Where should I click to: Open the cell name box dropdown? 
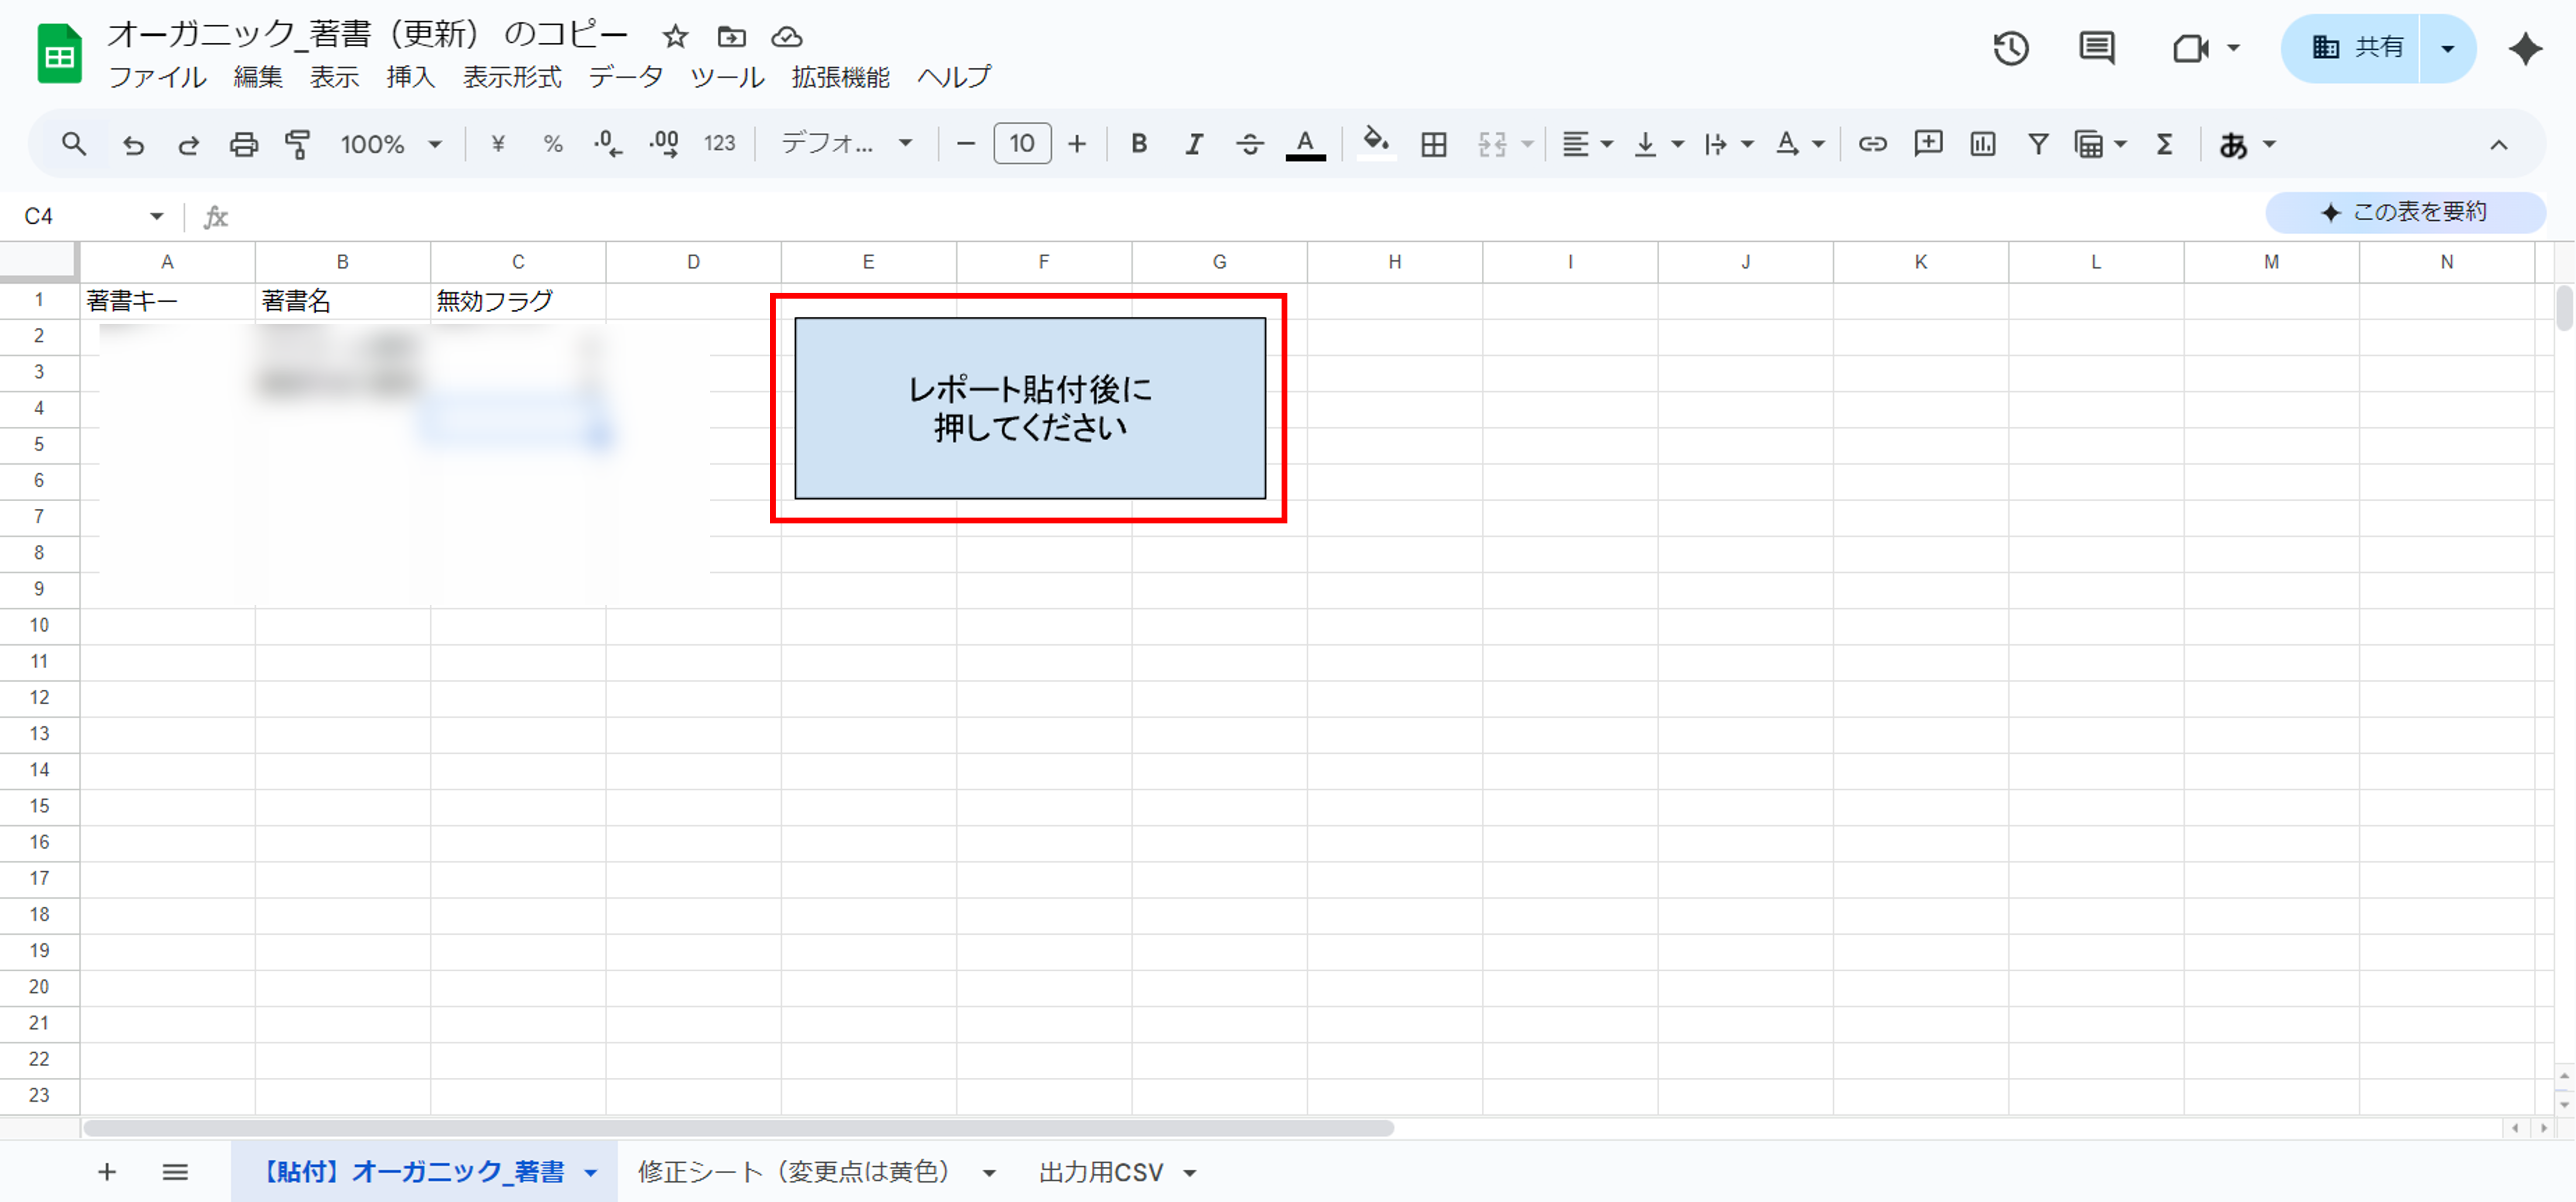click(156, 216)
